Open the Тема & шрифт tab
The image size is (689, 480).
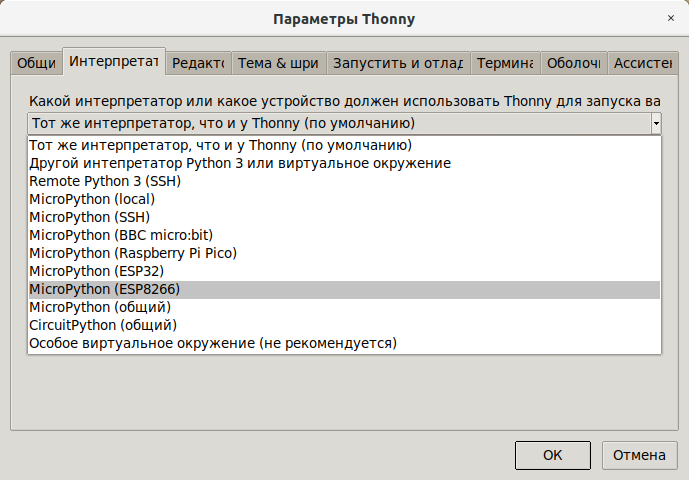click(279, 63)
